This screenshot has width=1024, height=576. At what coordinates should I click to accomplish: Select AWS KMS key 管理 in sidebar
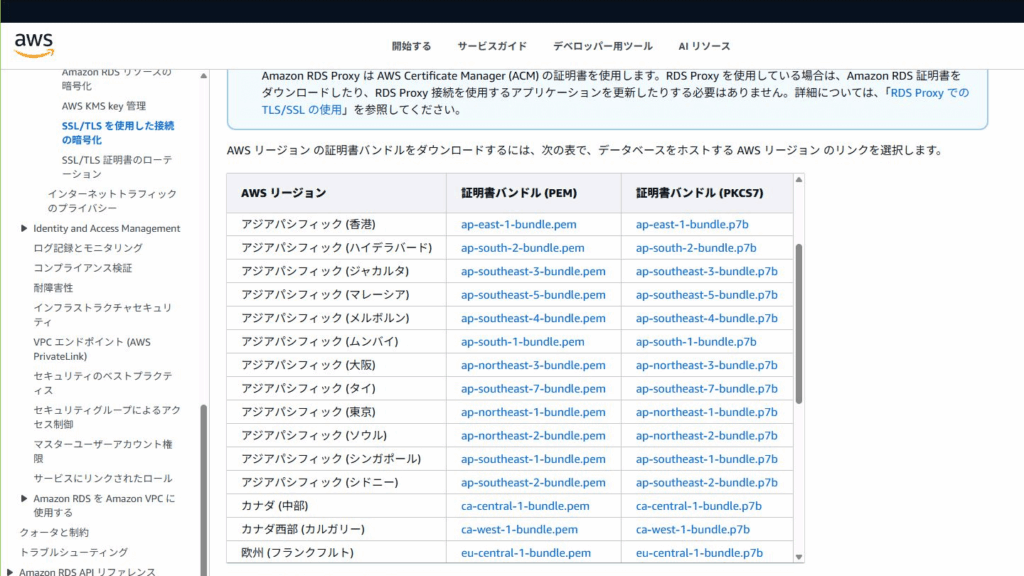[104, 106]
